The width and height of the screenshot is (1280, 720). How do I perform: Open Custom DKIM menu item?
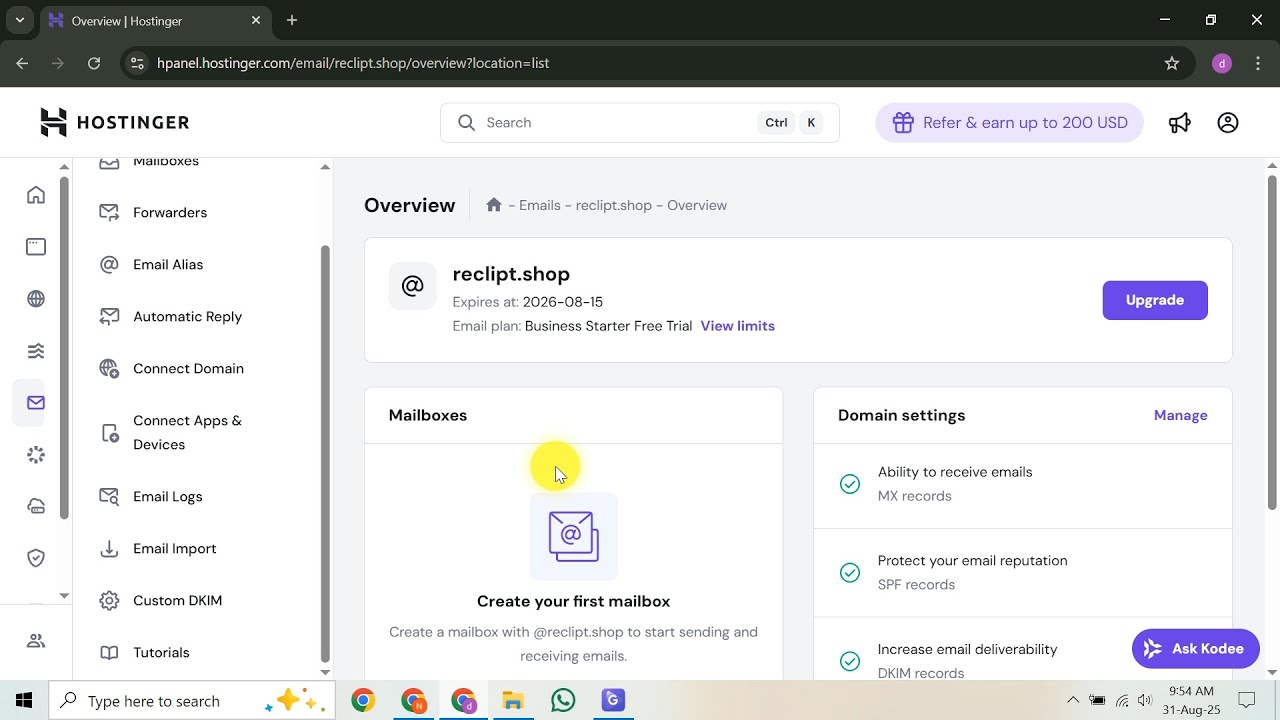tap(177, 600)
